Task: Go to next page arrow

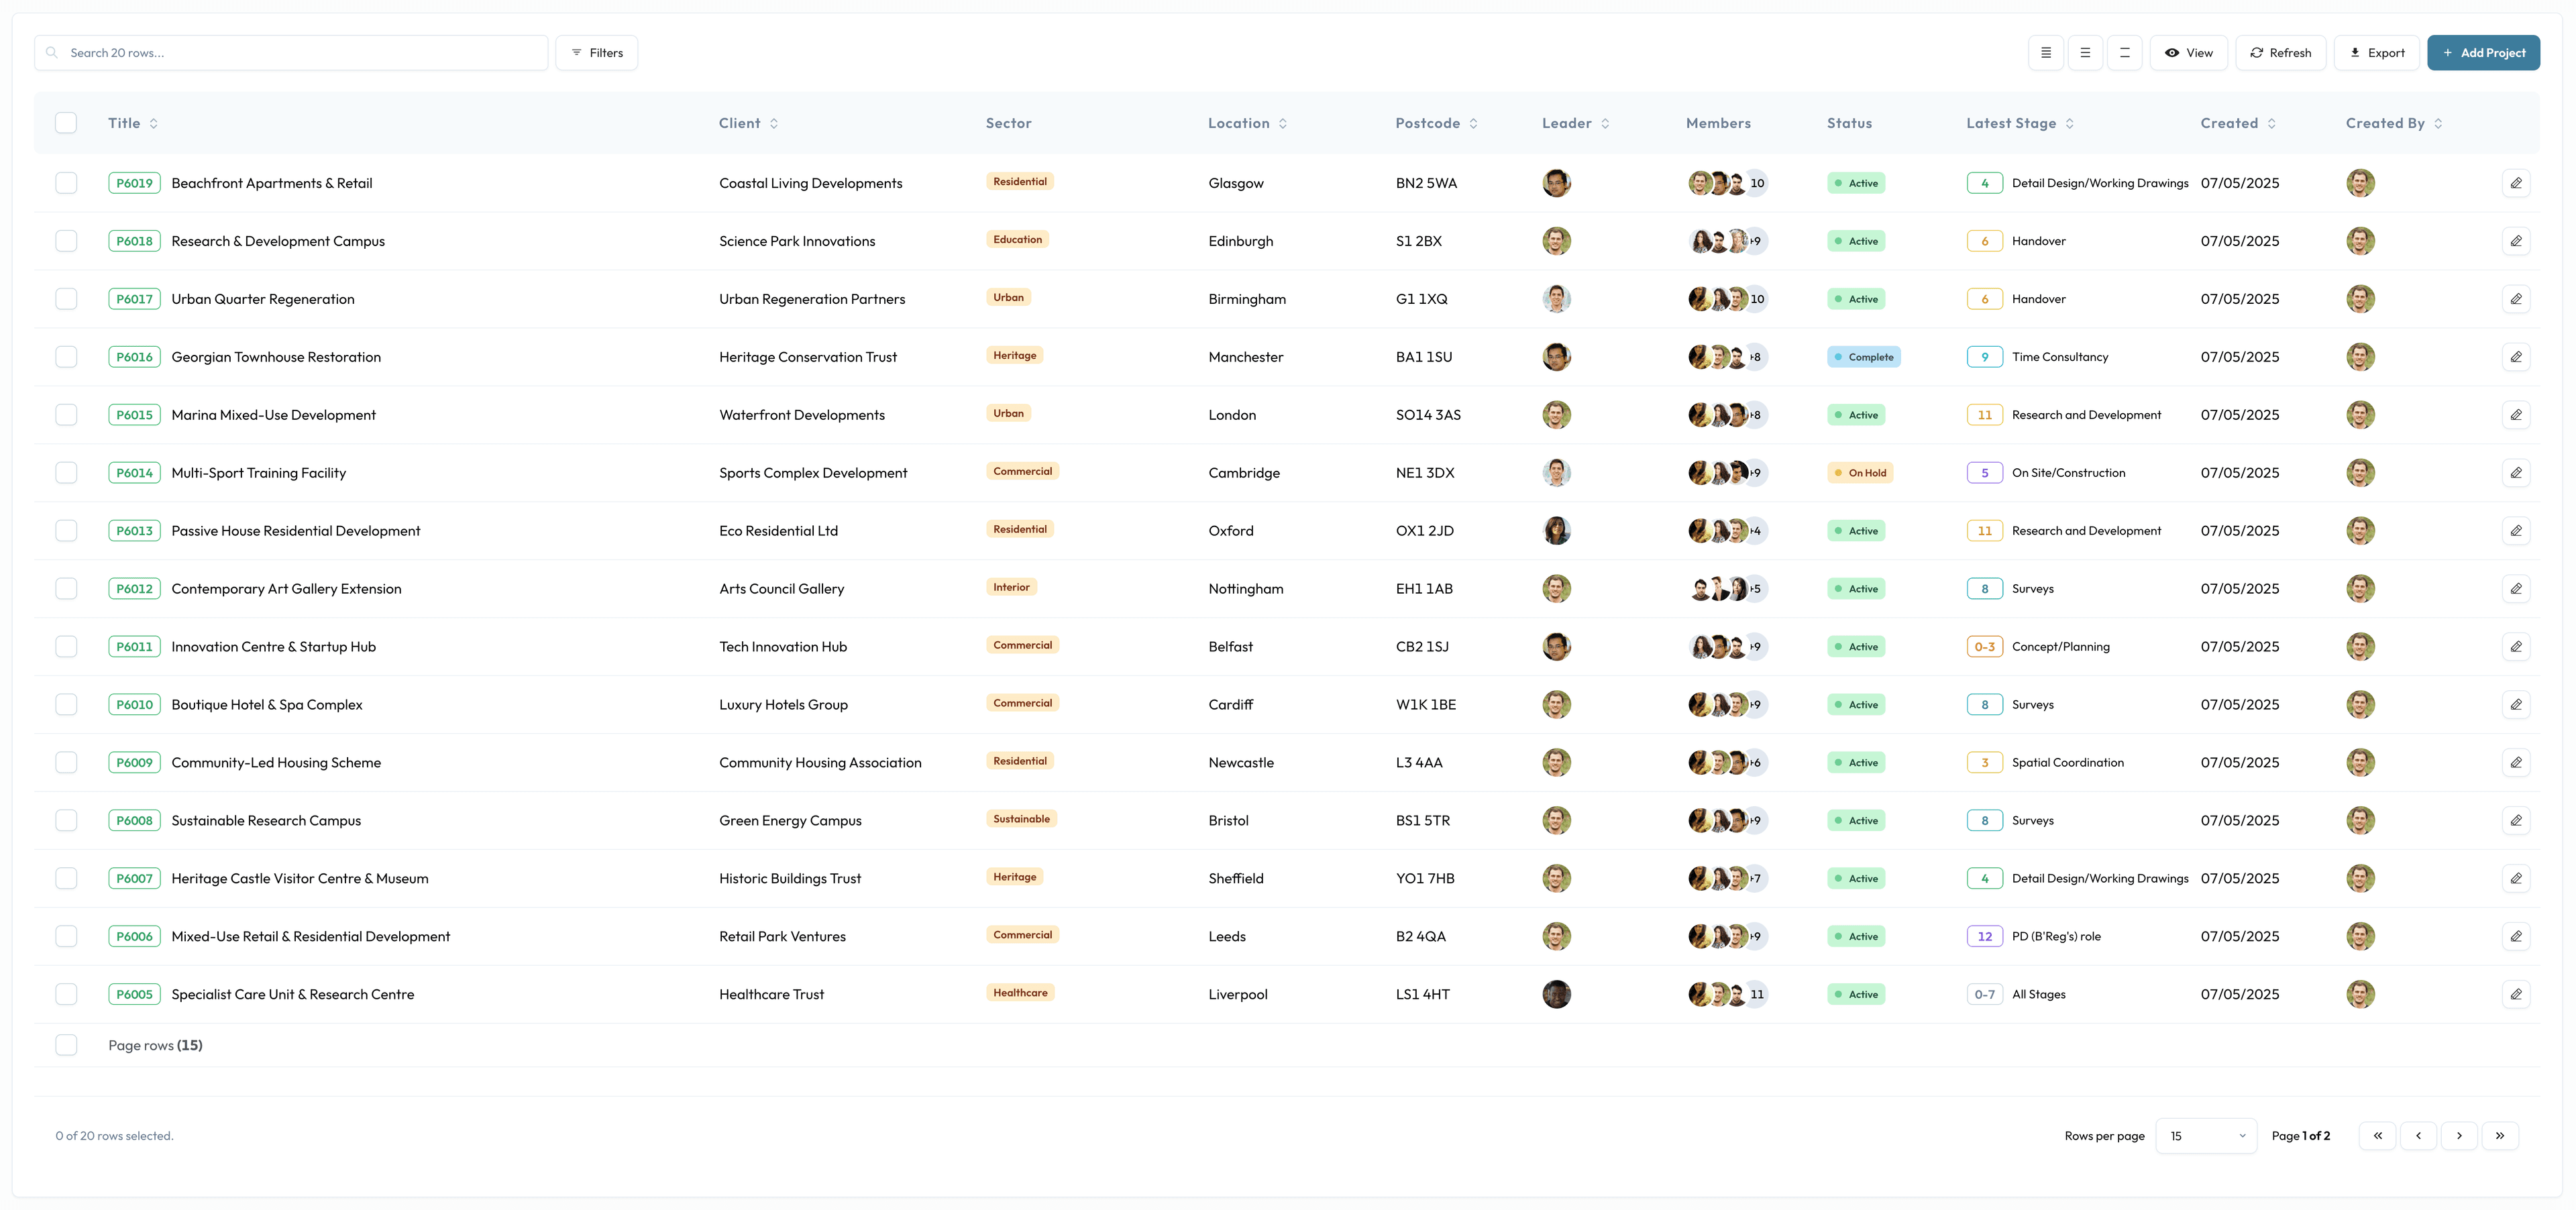Action: (x=2459, y=1136)
